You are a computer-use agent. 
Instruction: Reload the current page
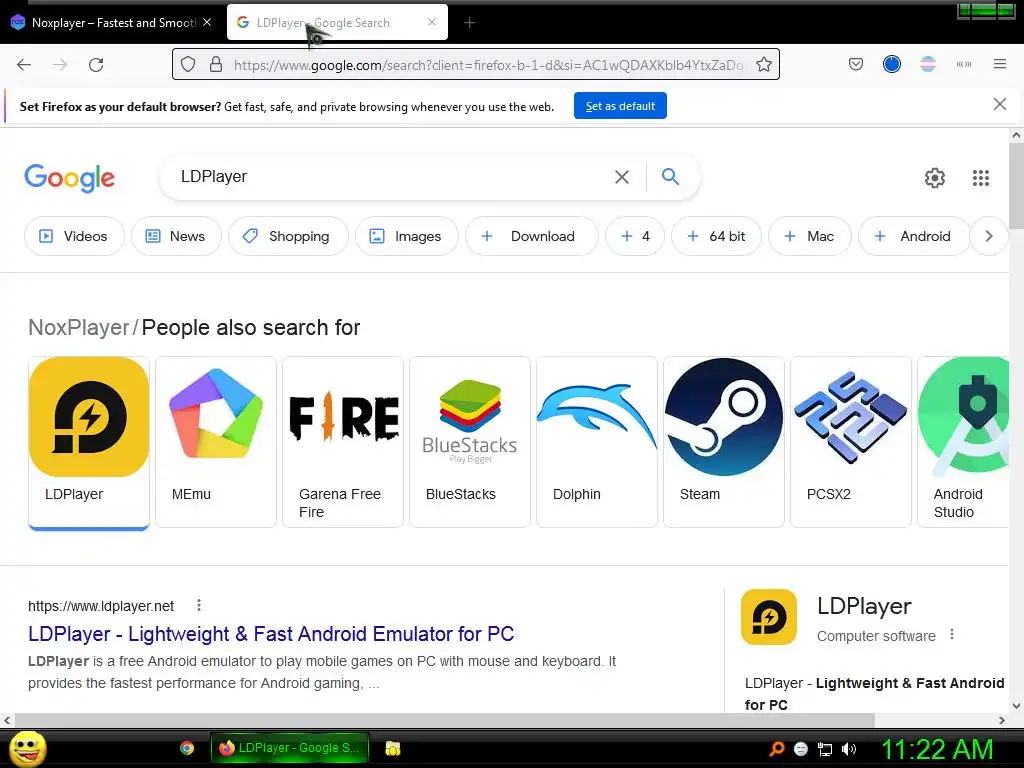pyautogui.click(x=96, y=65)
